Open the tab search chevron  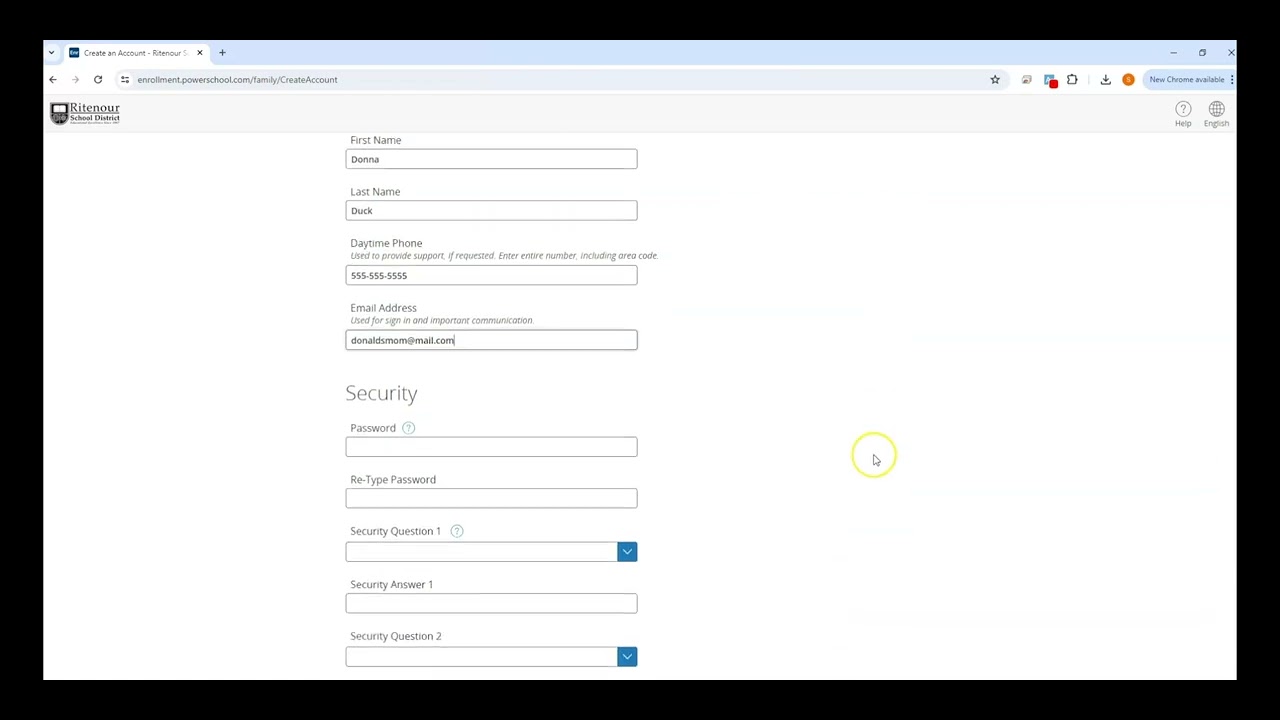51,53
